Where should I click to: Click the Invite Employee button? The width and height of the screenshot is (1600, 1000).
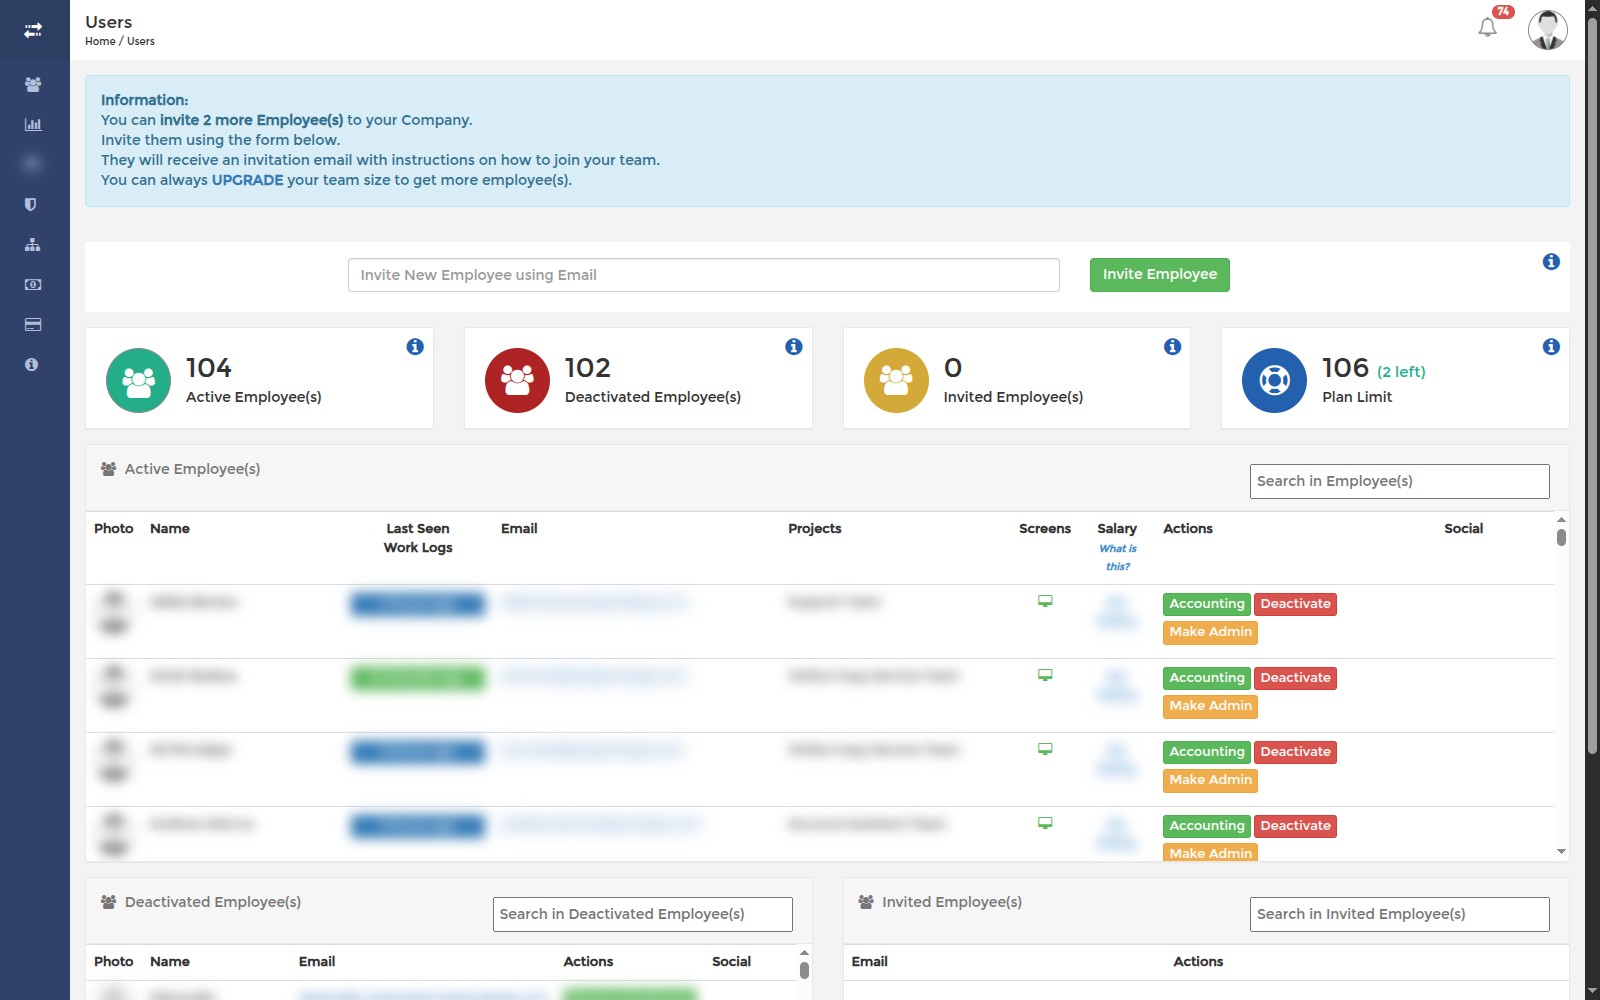click(1160, 275)
